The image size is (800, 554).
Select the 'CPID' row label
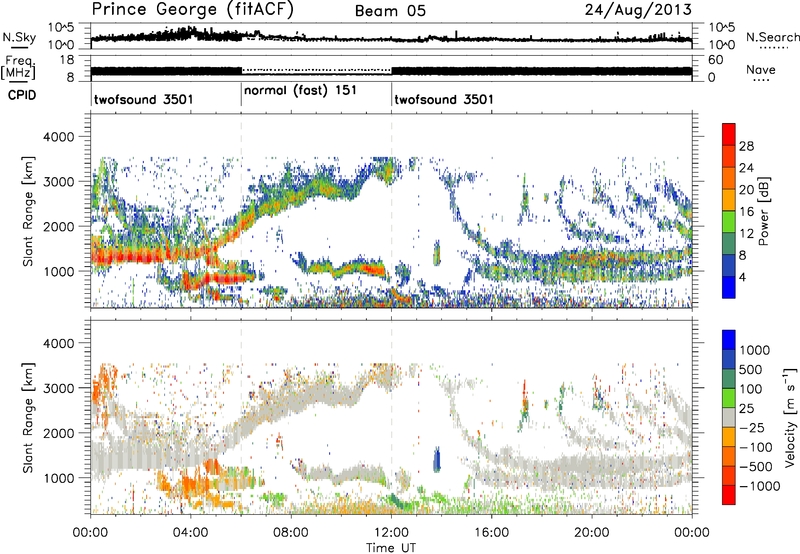tap(22, 95)
